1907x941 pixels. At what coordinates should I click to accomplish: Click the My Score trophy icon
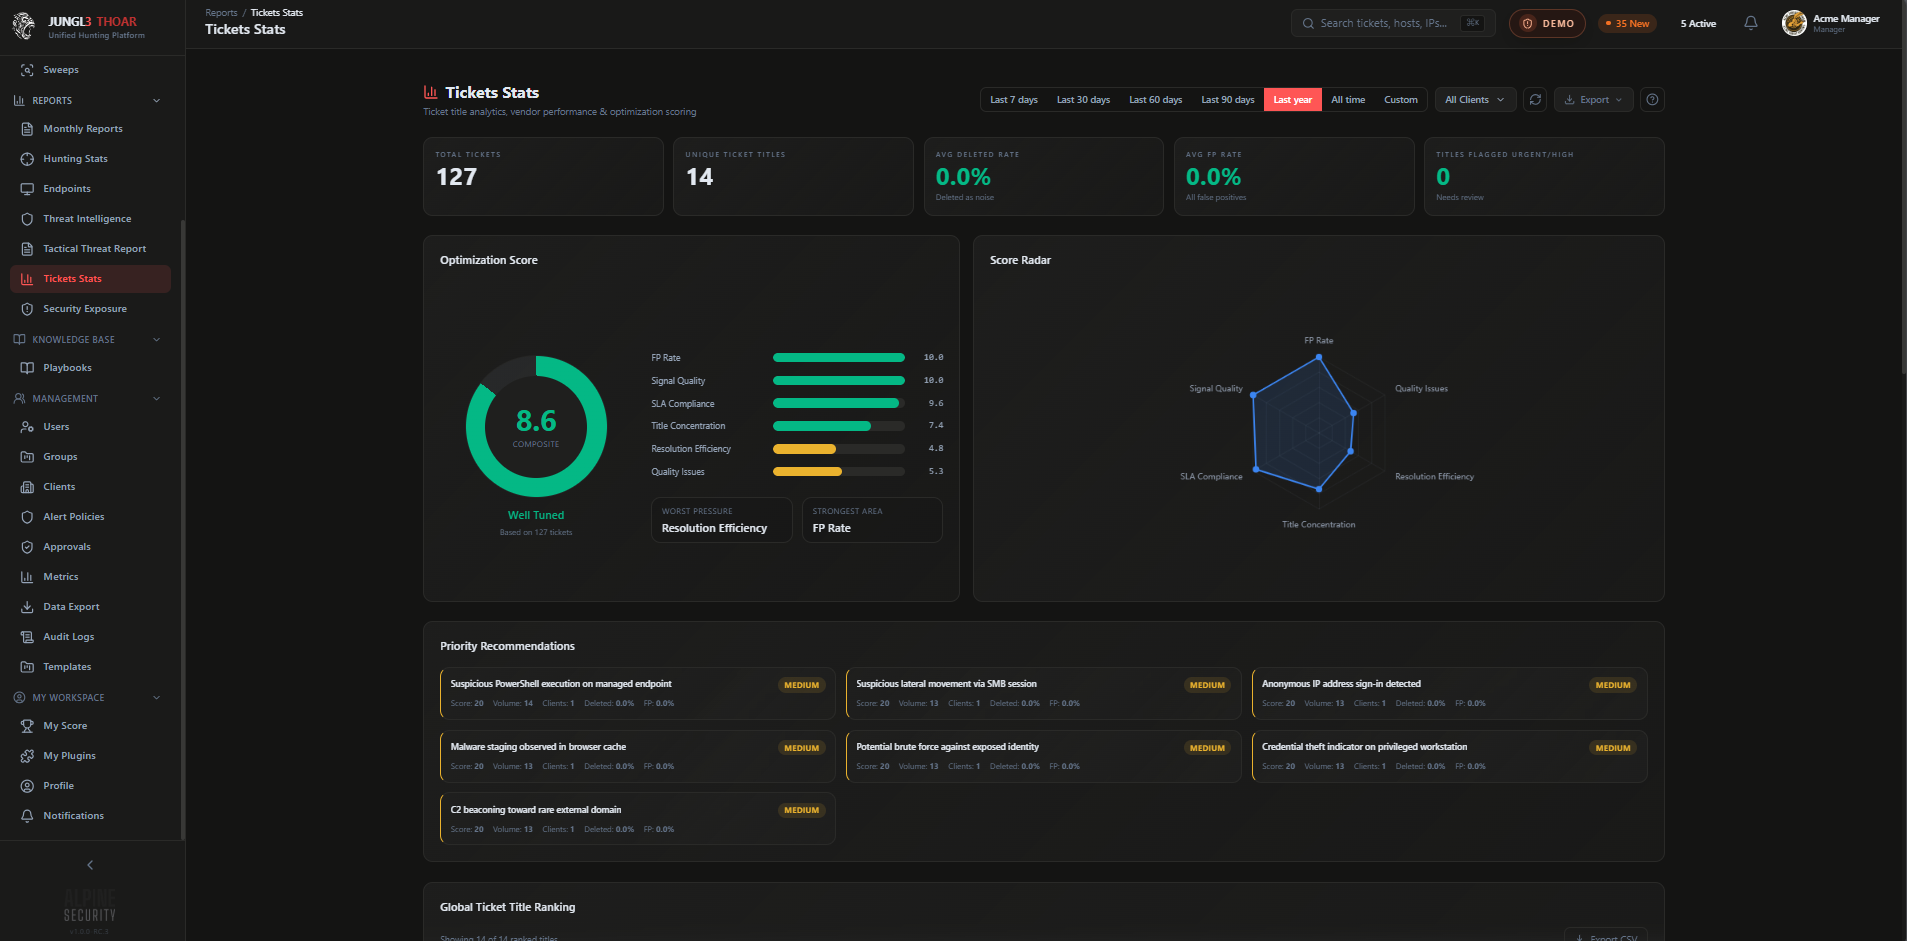click(27, 726)
